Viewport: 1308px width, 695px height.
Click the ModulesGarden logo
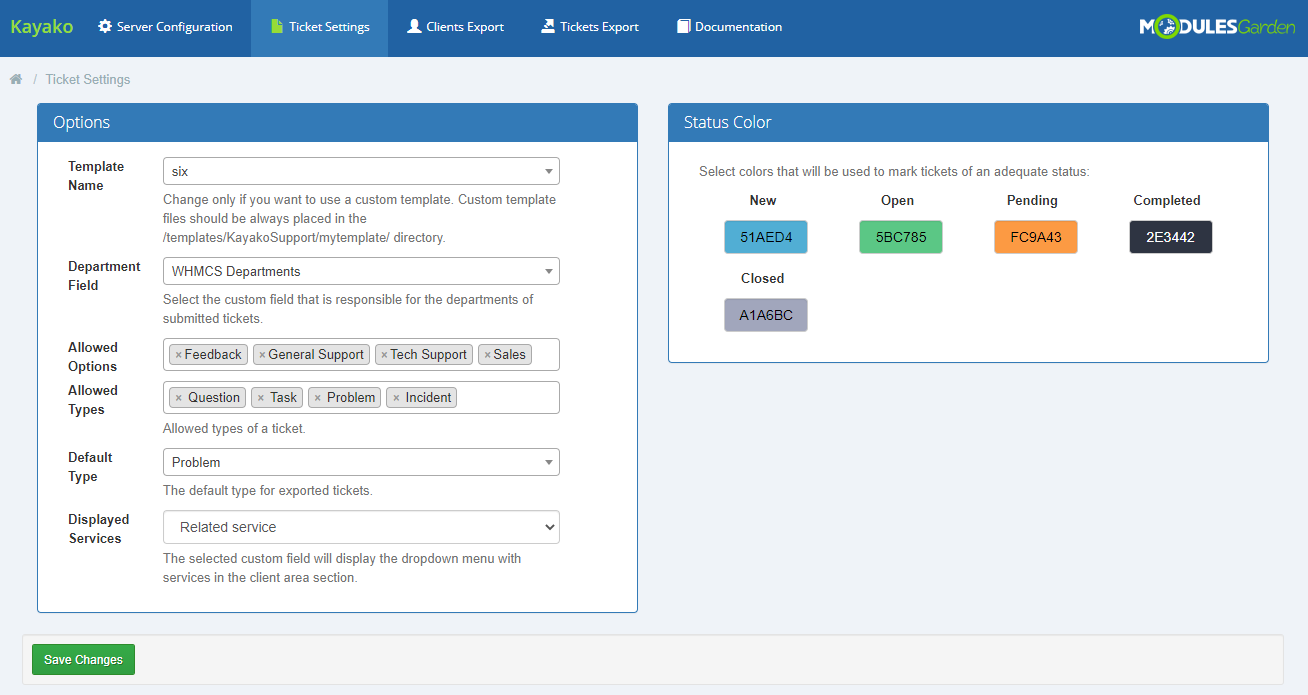[1217, 28]
